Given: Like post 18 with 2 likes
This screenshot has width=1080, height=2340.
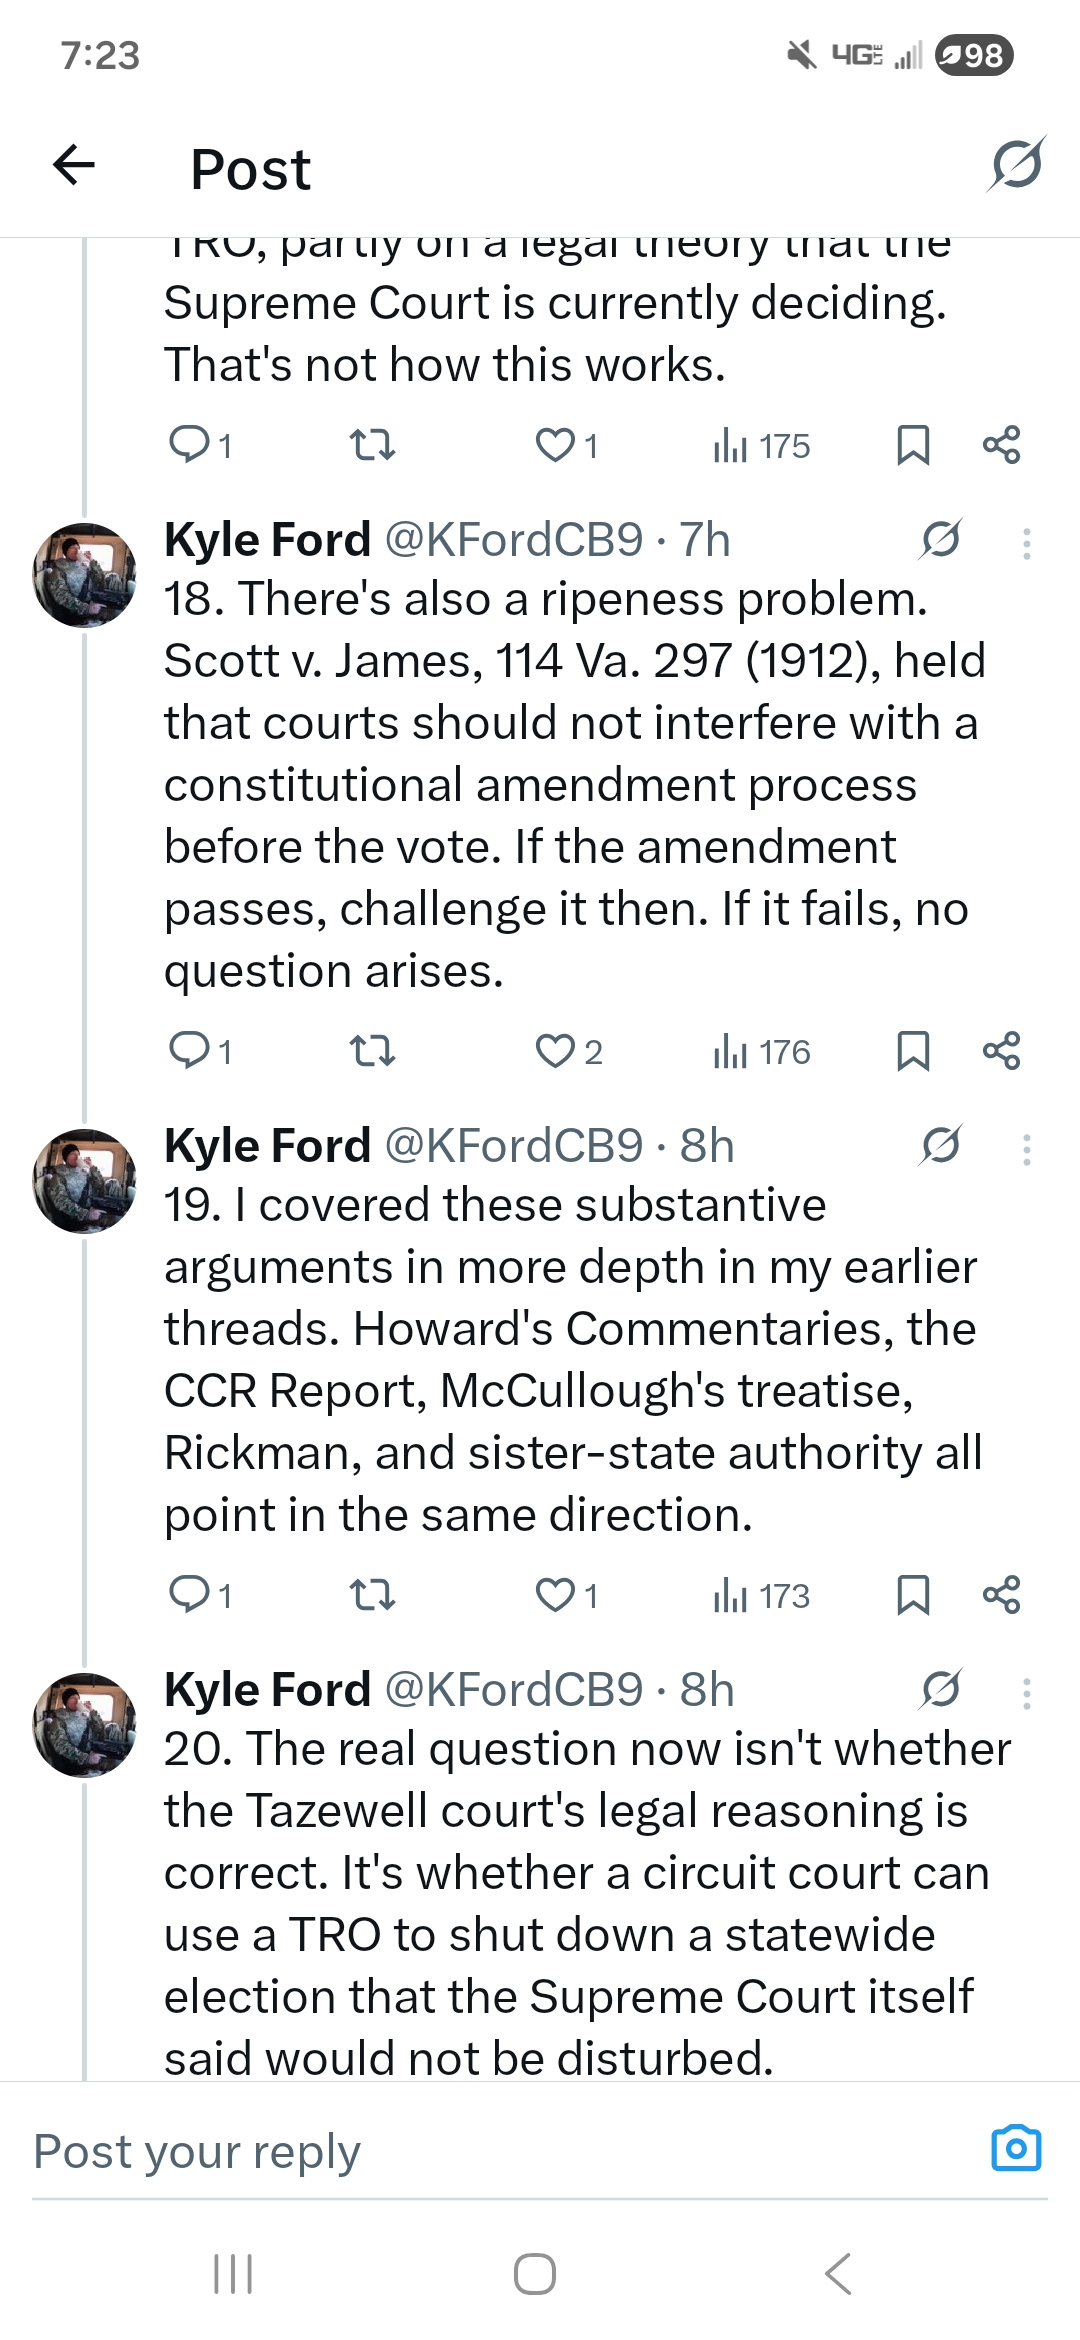Looking at the screenshot, I should click(x=556, y=1051).
